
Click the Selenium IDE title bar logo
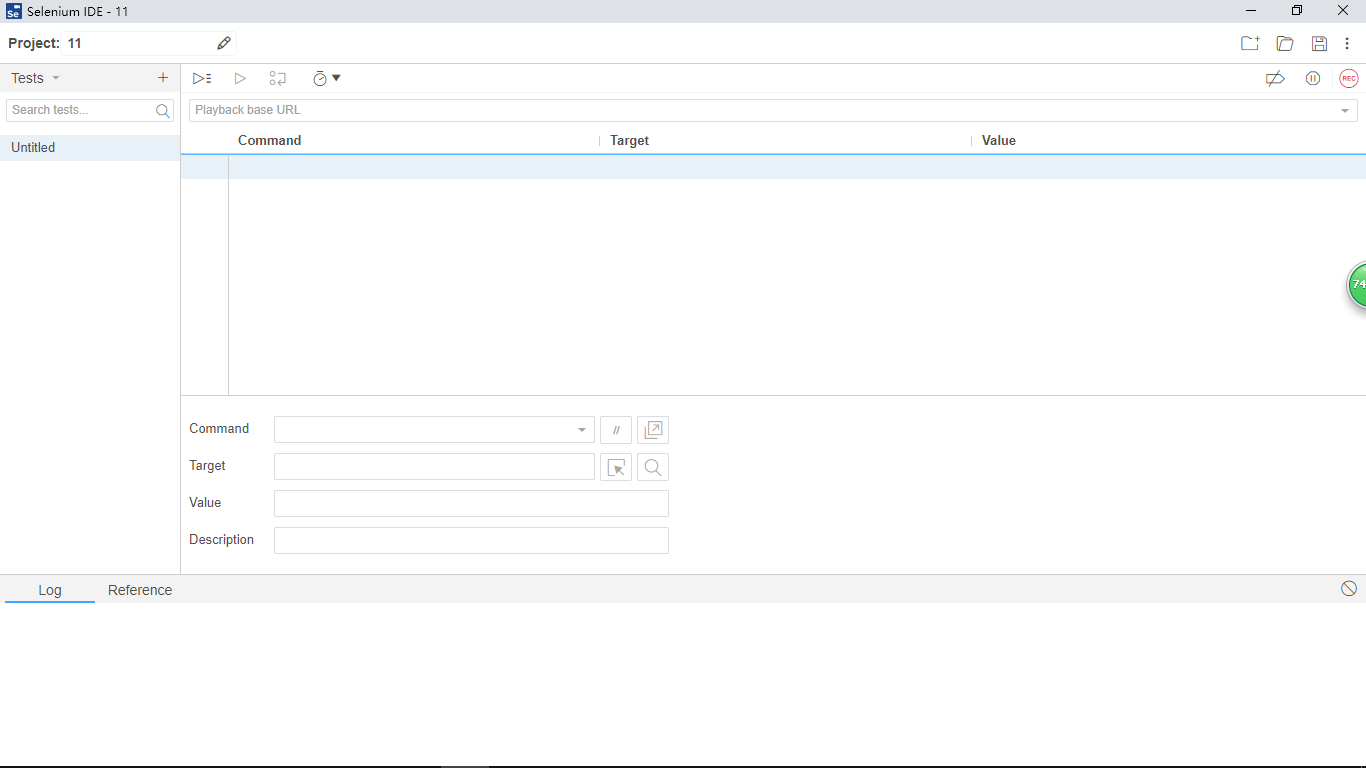click(14, 11)
